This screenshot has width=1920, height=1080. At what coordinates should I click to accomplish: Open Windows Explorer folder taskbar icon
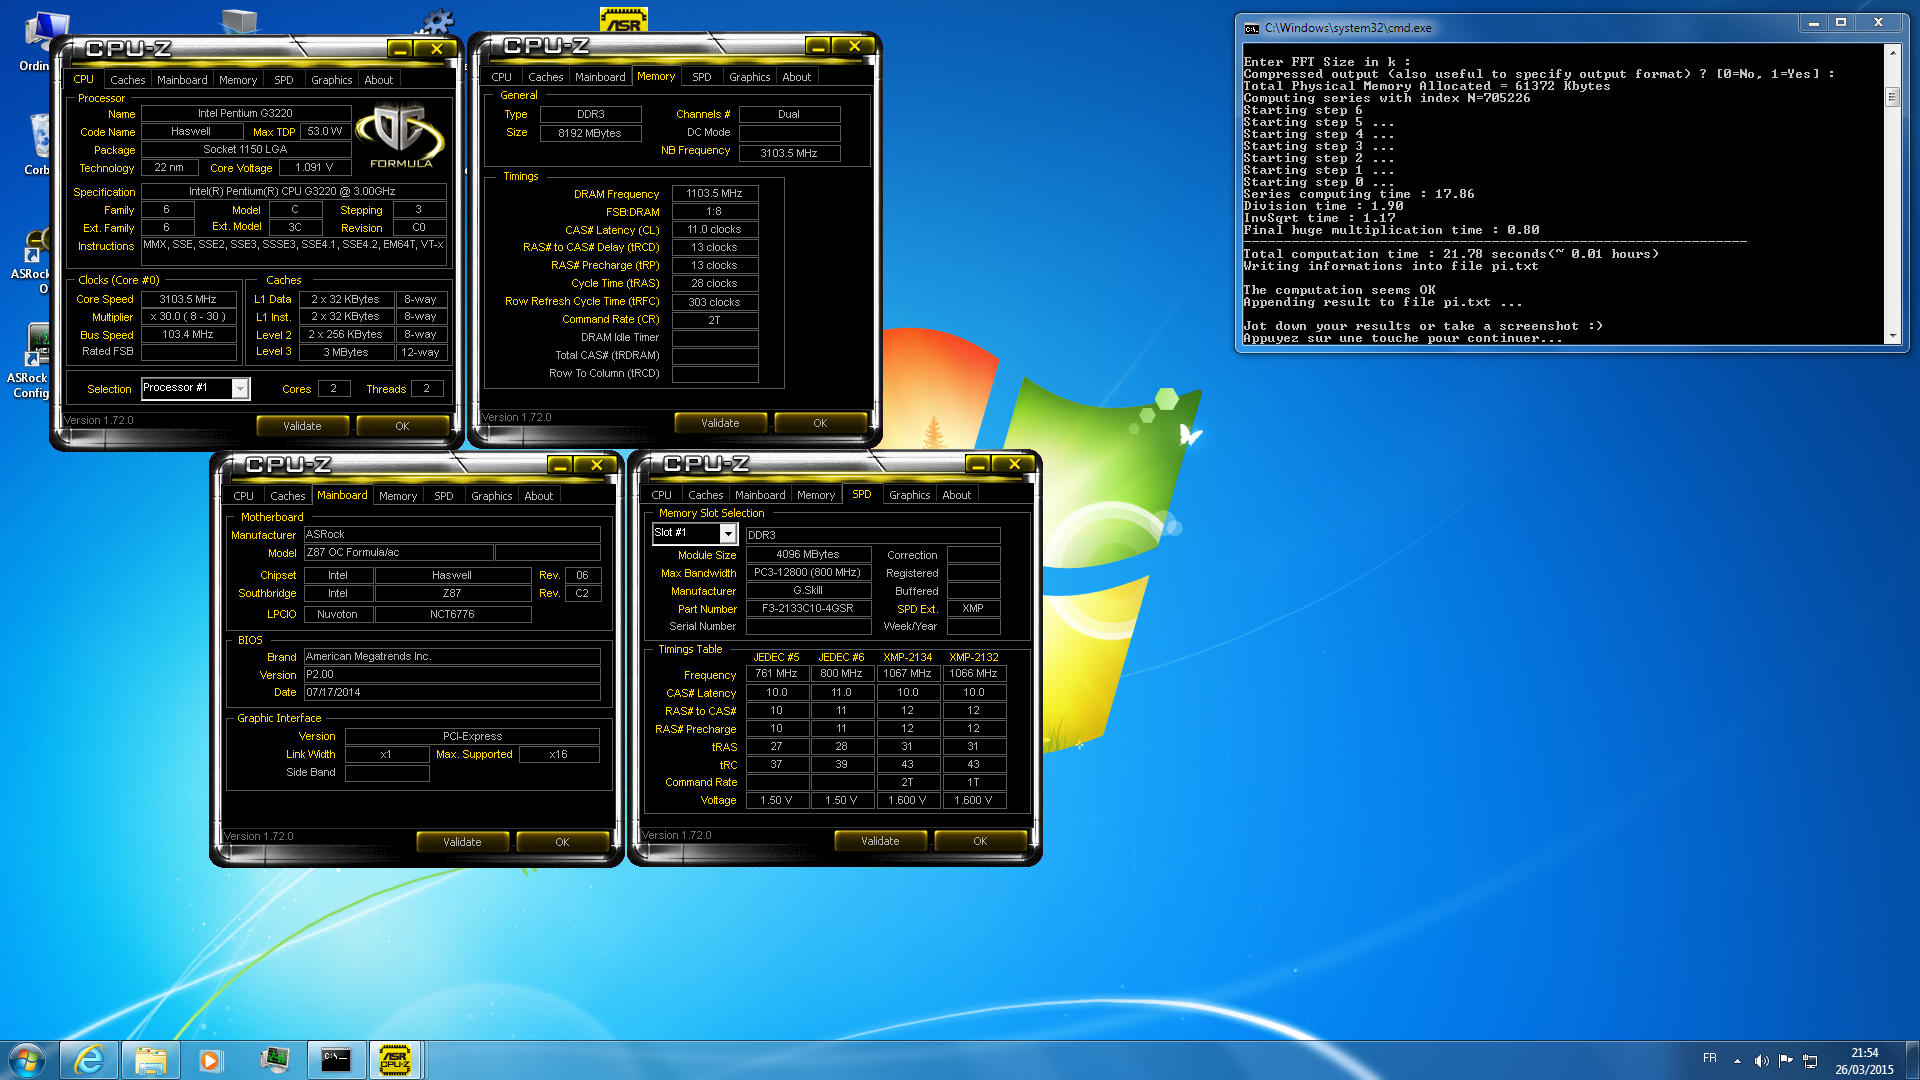(150, 1059)
